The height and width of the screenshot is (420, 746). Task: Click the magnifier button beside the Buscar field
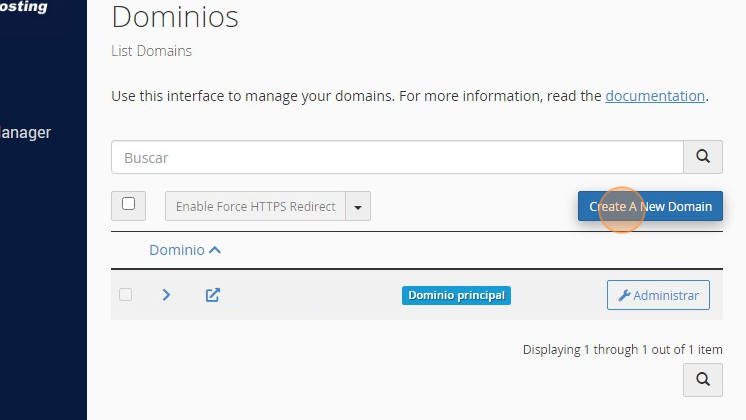(702, 157)
